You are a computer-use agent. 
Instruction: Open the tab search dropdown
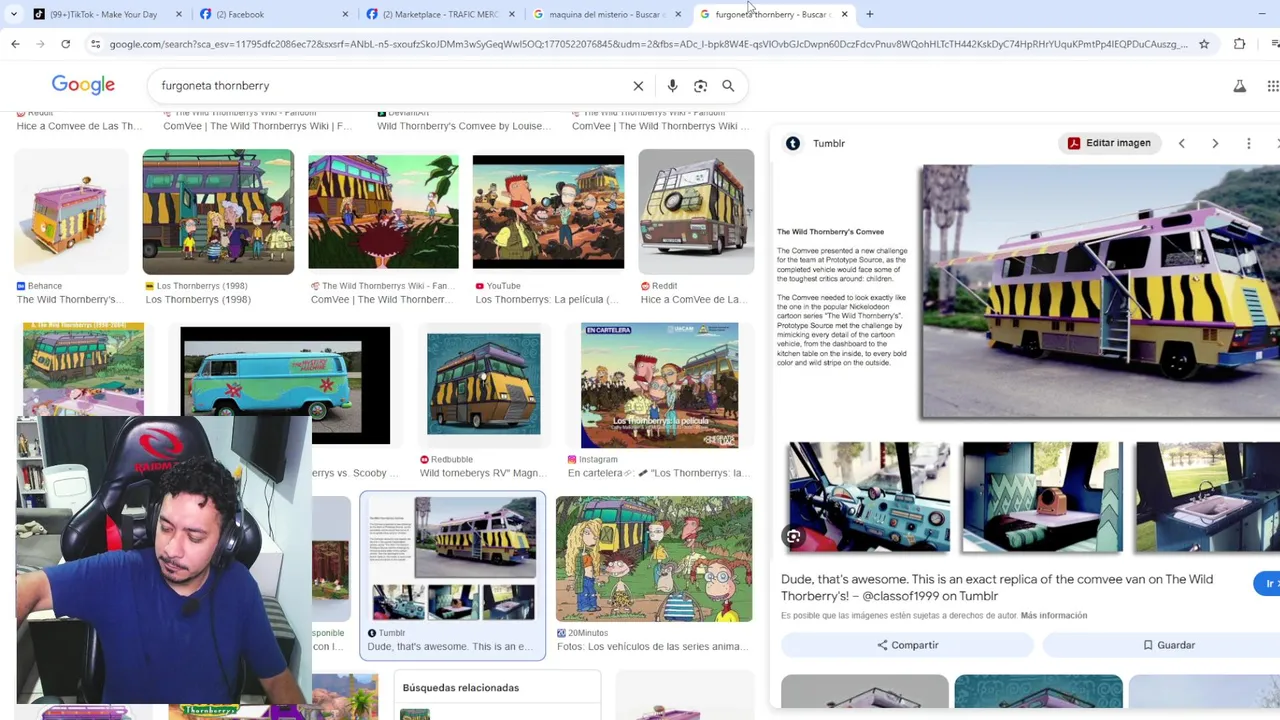click(13, 14)
